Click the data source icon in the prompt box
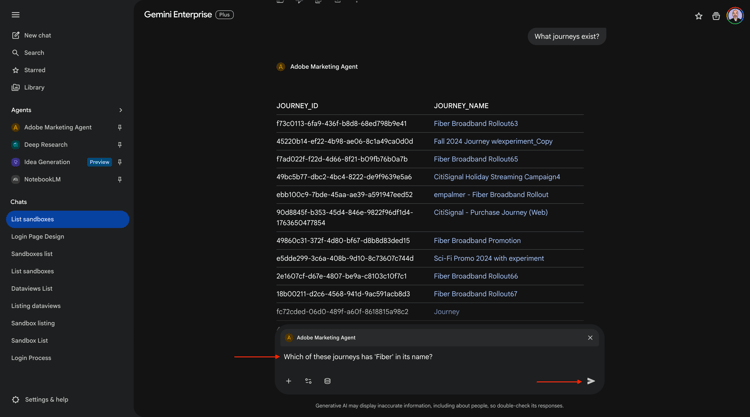 pos(327,381)
